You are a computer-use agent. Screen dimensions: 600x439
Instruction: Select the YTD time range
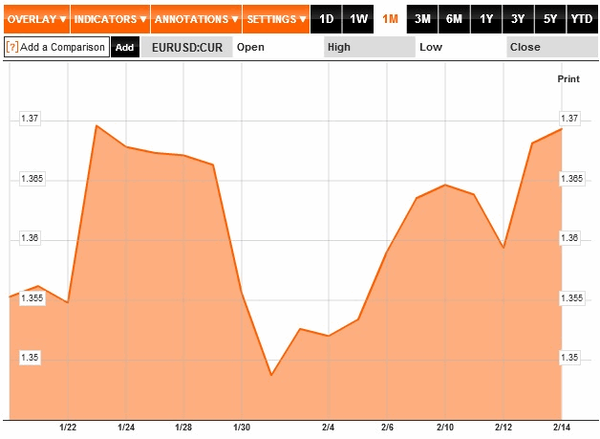point(582,19)
